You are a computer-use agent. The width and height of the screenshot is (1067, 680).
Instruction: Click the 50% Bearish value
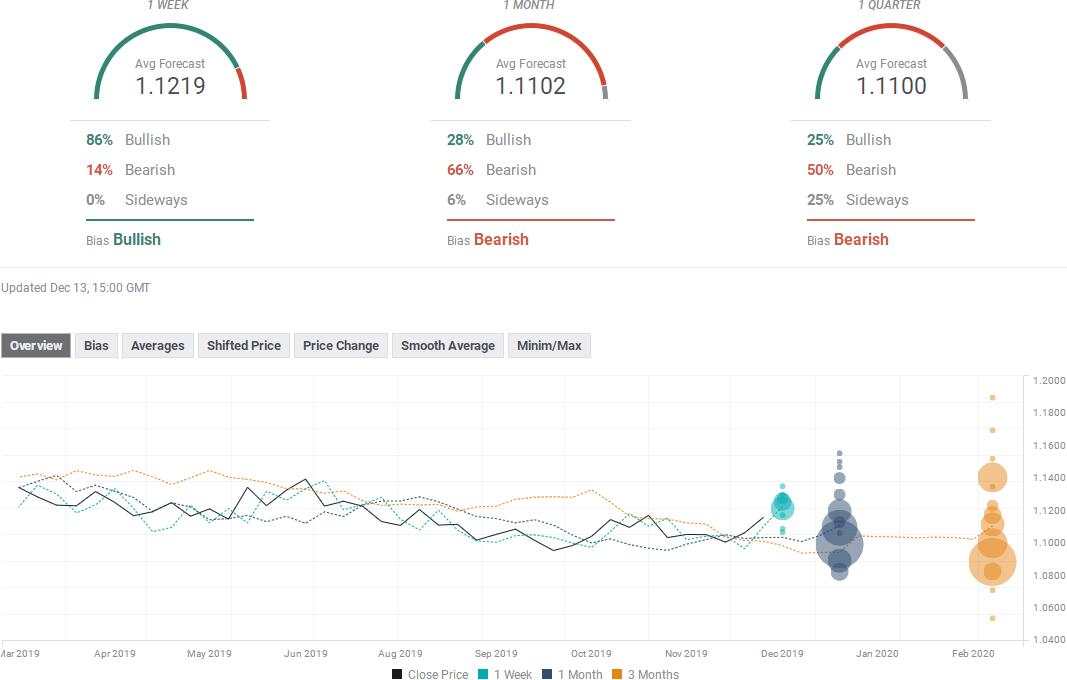pos(820,169)
